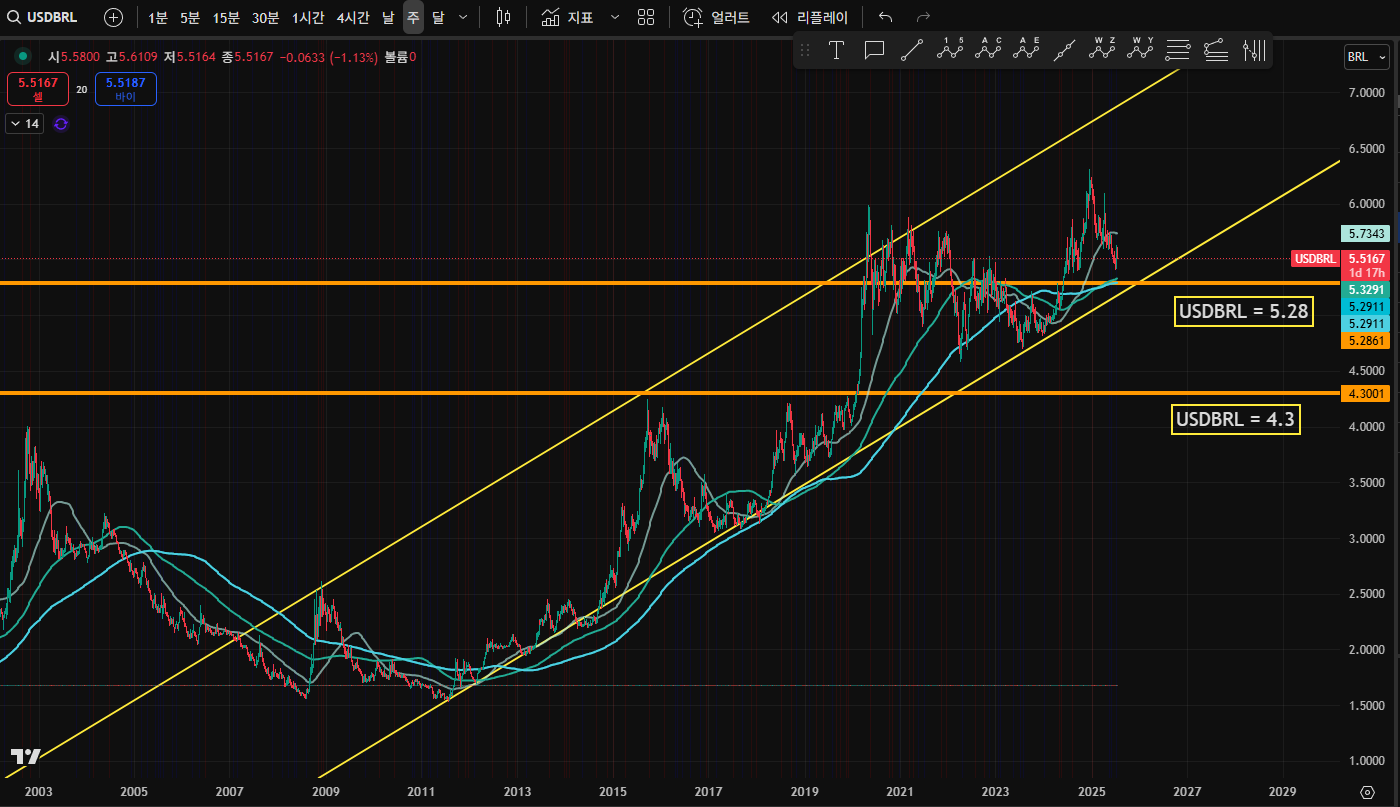Click the undo arrow
The image size is (1400, 807).
click(x=885, y=17)
